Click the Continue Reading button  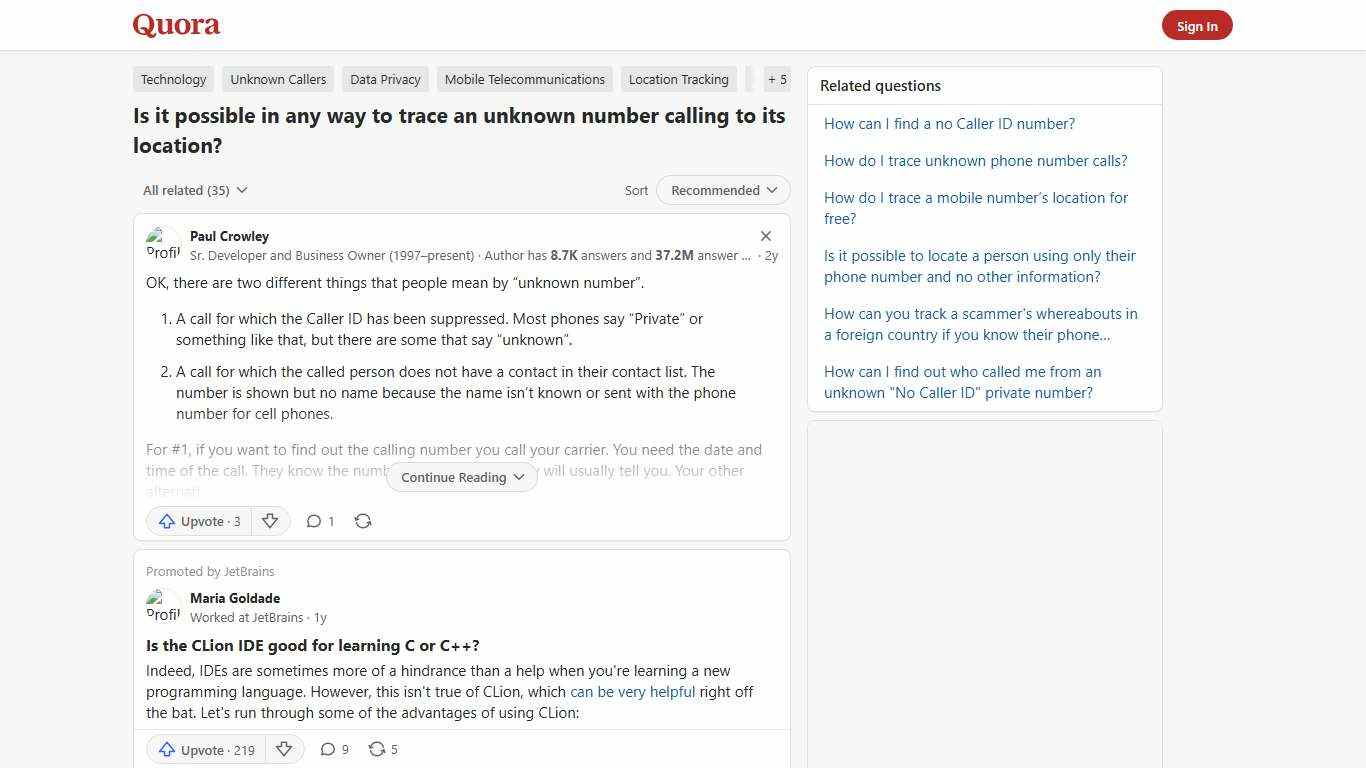[x=461, y=477]
